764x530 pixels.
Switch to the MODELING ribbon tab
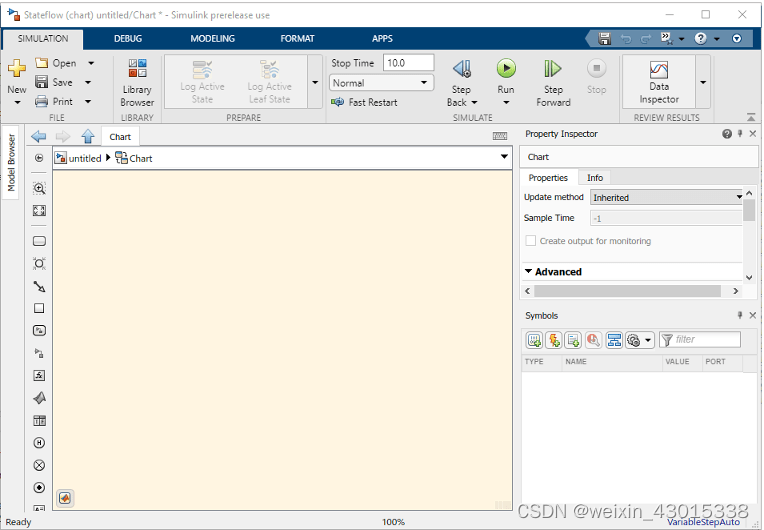[x=212, y=38]
